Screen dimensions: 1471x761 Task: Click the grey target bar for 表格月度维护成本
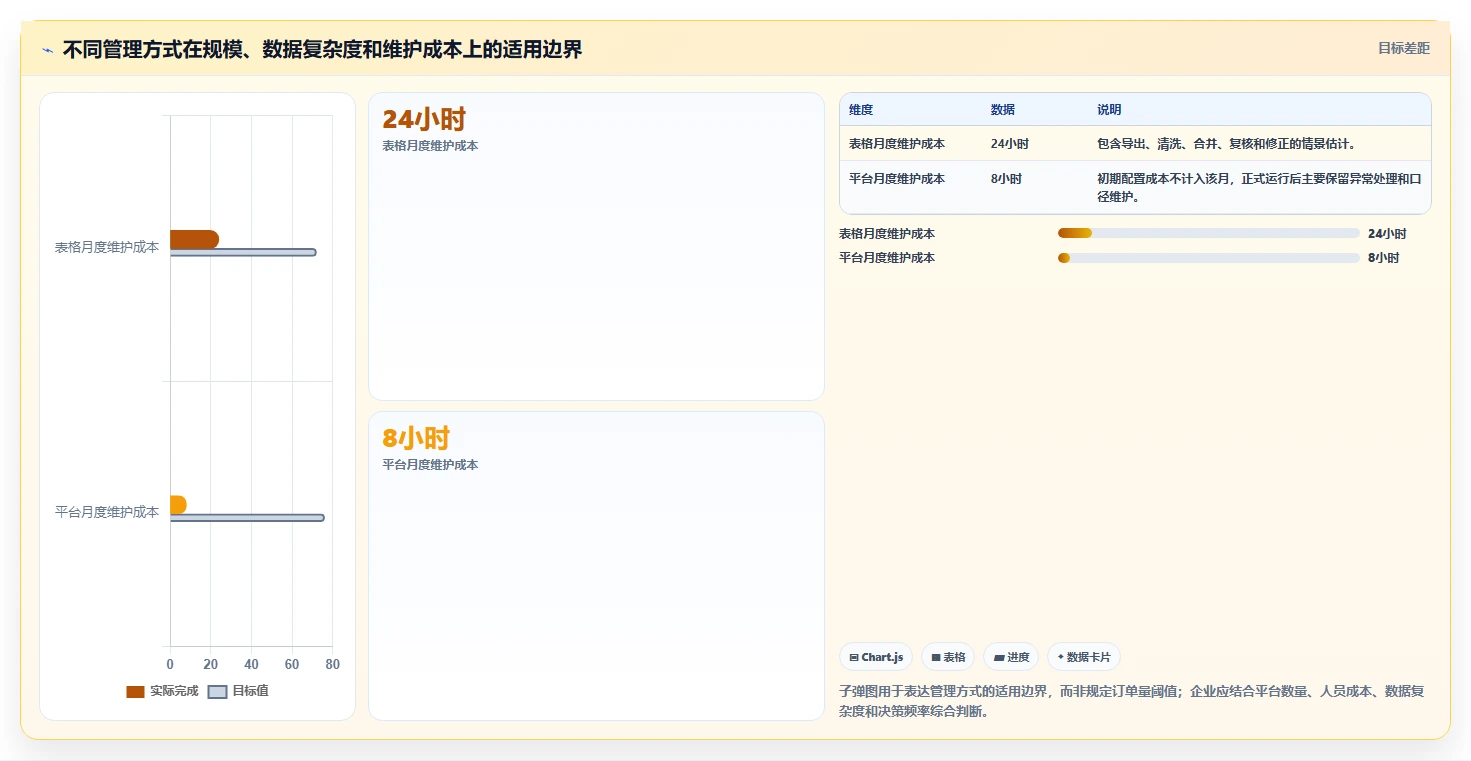click(243, 252)
